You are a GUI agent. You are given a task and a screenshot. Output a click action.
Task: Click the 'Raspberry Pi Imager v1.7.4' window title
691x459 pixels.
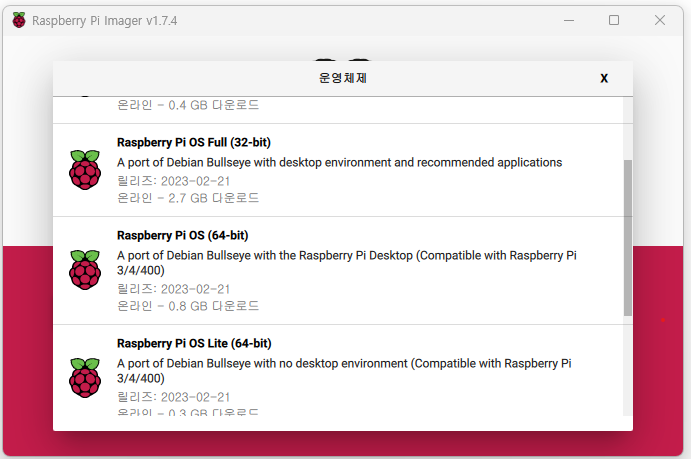[104, 21]
